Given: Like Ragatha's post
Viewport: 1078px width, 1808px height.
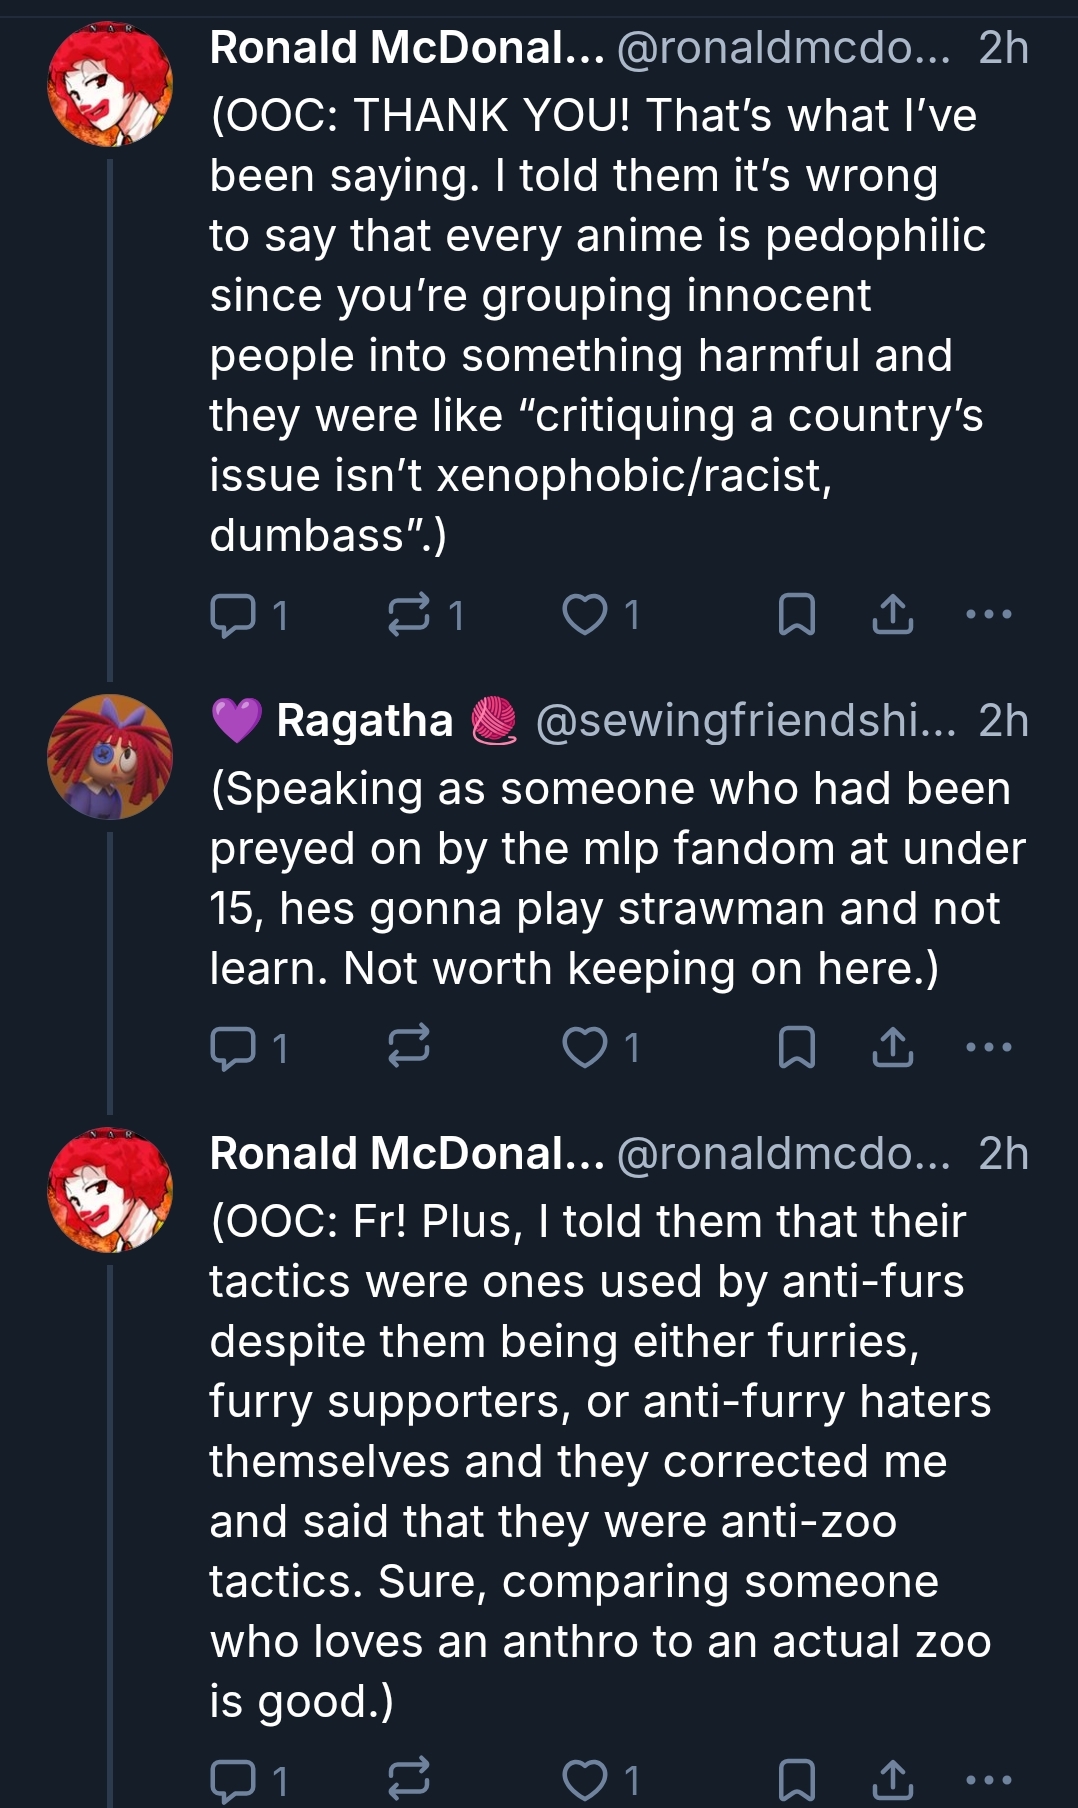Looking at the screenshot, I should pyautogui.click(x=585, y=1048).
